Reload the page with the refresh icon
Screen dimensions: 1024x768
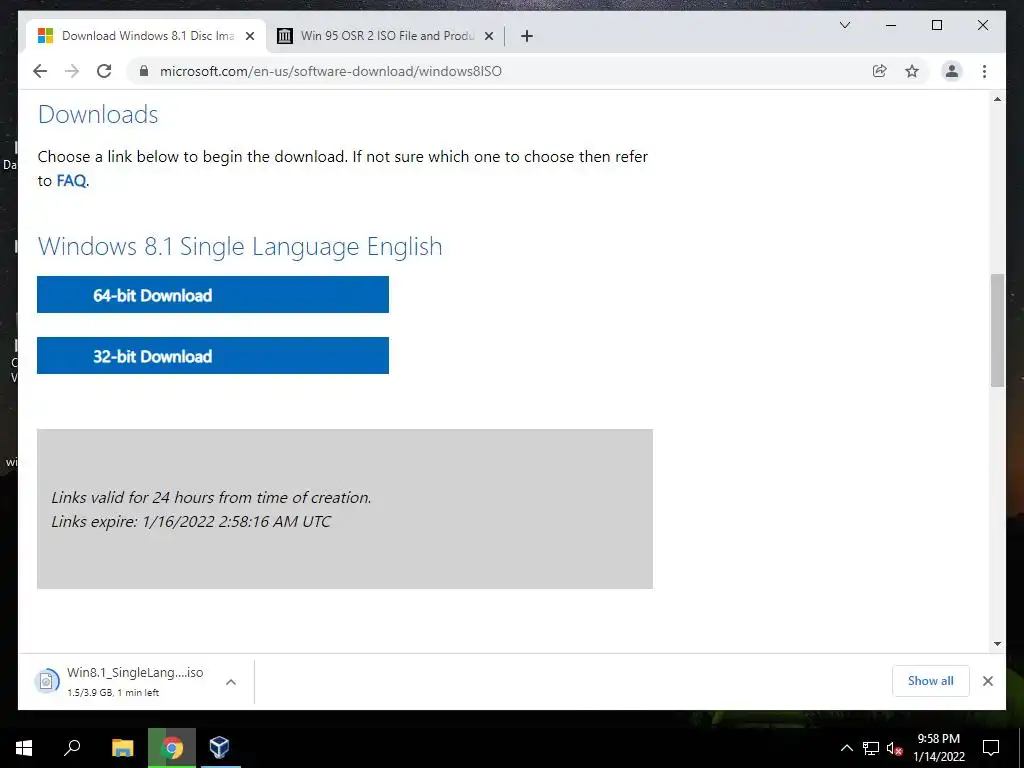104,71
